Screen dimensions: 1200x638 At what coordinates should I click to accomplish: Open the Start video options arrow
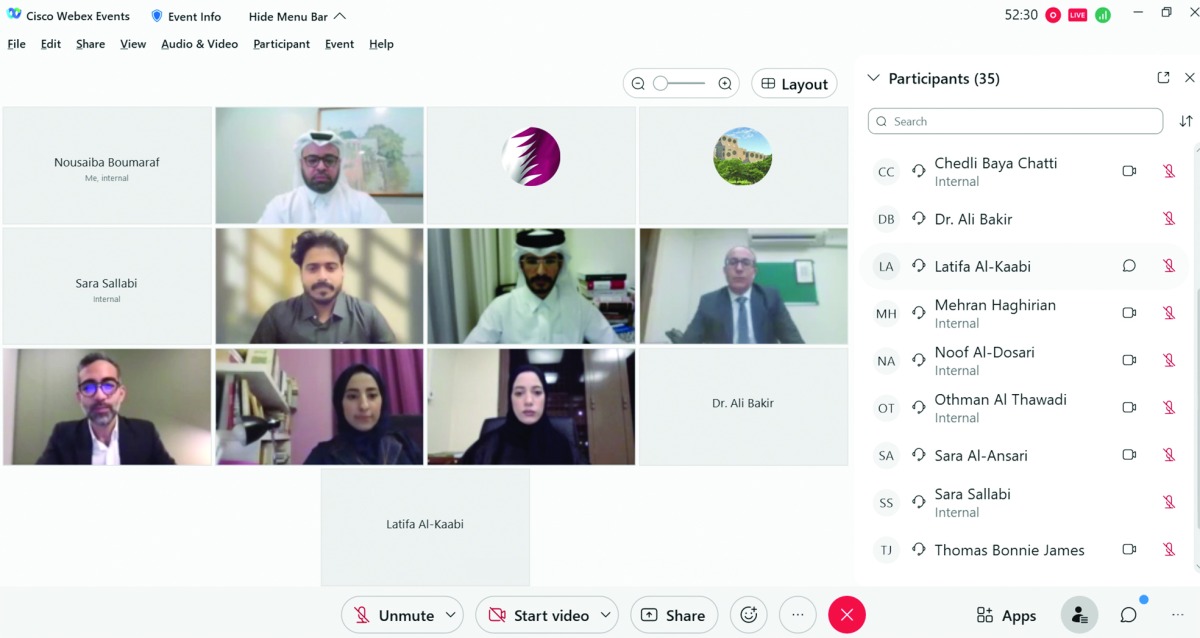(606, 615)
